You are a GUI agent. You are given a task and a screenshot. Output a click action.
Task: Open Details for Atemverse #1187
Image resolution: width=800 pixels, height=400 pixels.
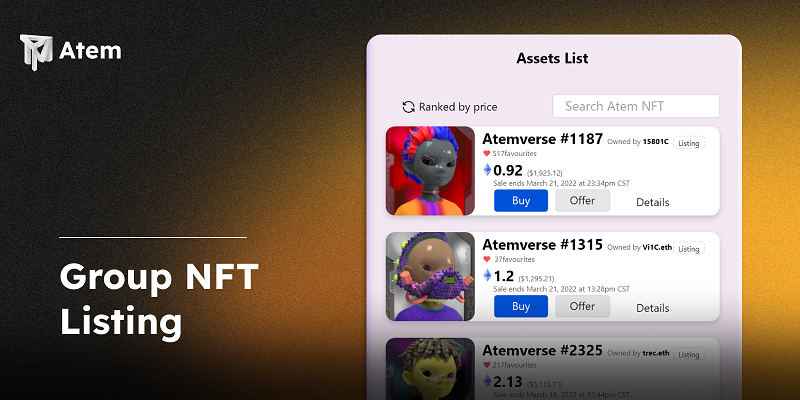point(653,202)
